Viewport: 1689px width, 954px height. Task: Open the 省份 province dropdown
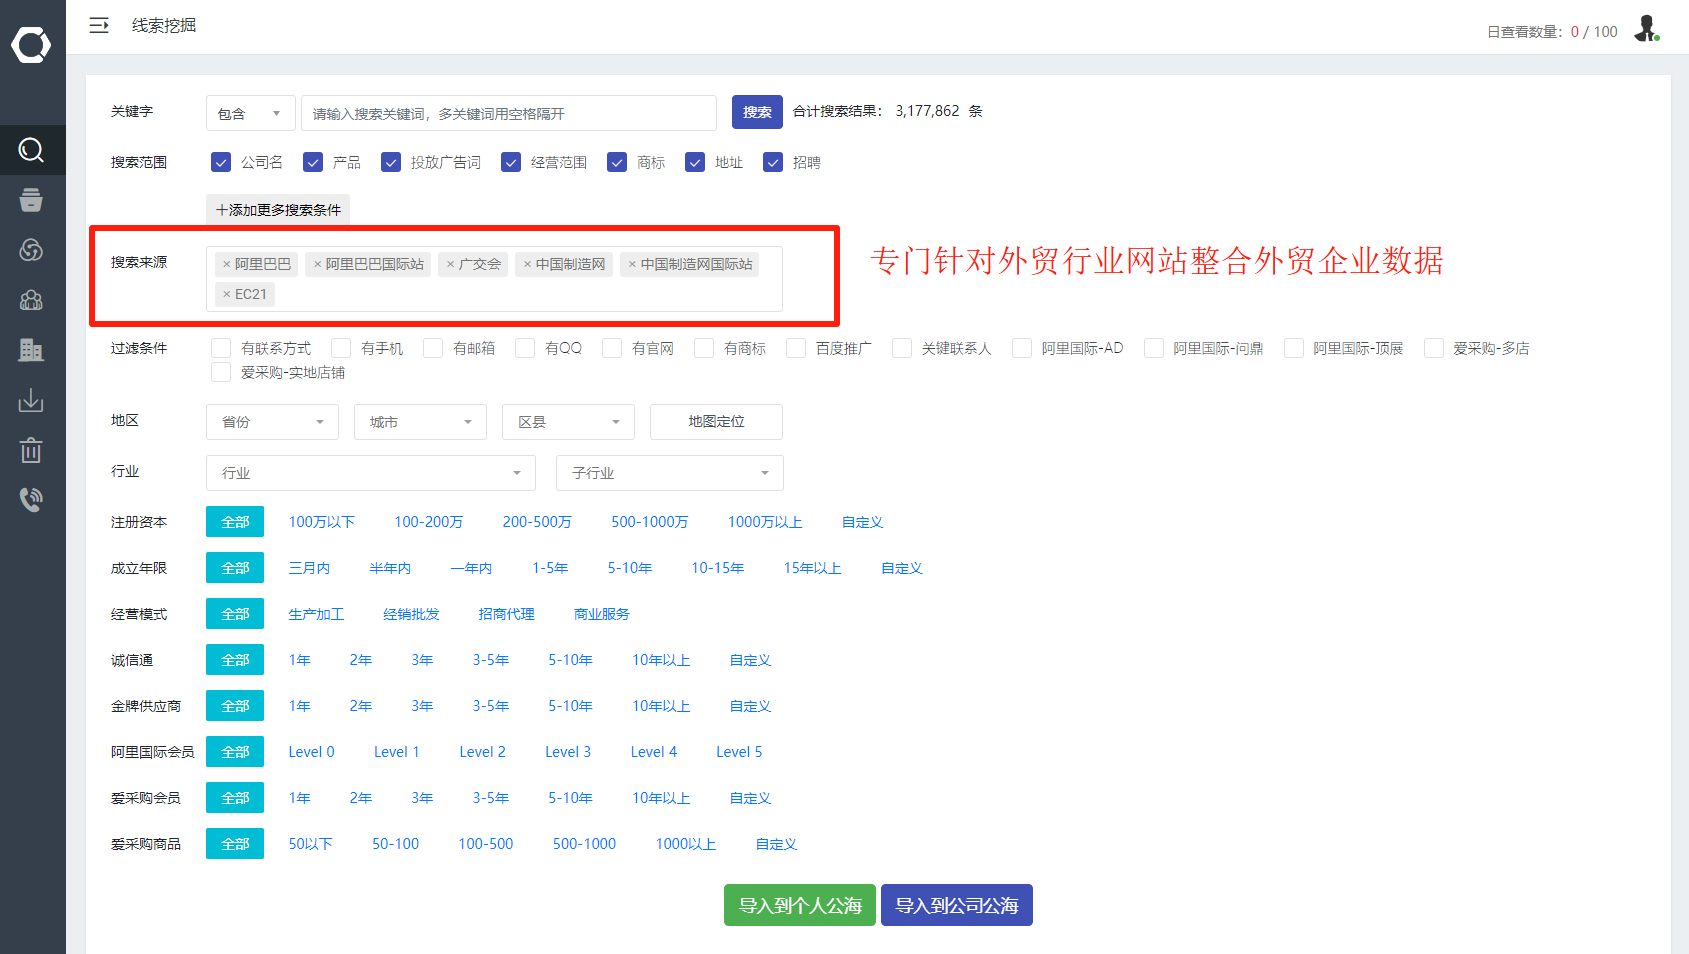point(272,422)
